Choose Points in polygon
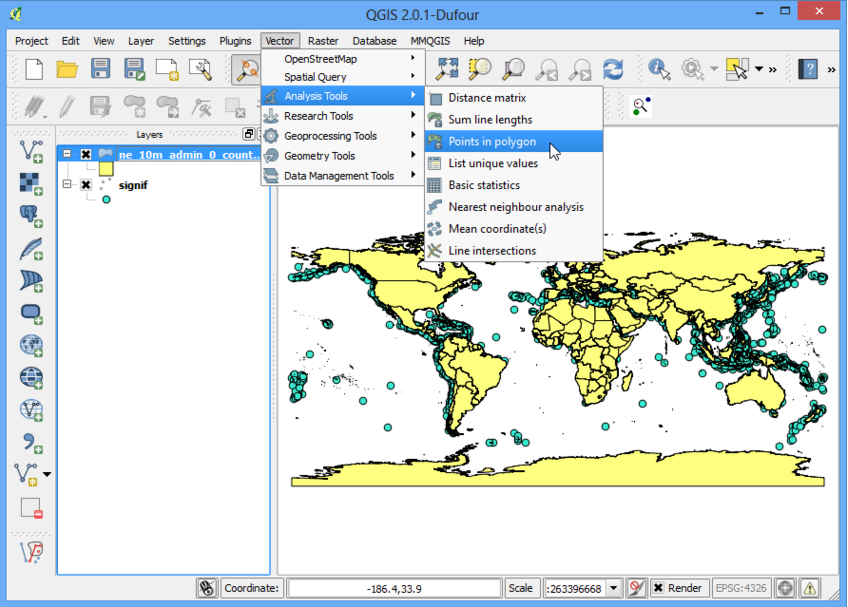This screenshot has height=607, width=848. pos(514,141)
